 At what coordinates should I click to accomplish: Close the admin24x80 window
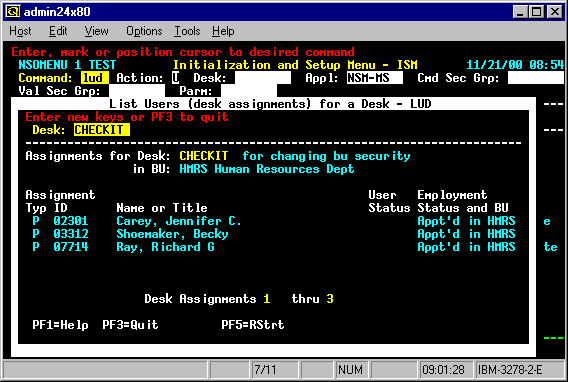(x=555, y=12)
